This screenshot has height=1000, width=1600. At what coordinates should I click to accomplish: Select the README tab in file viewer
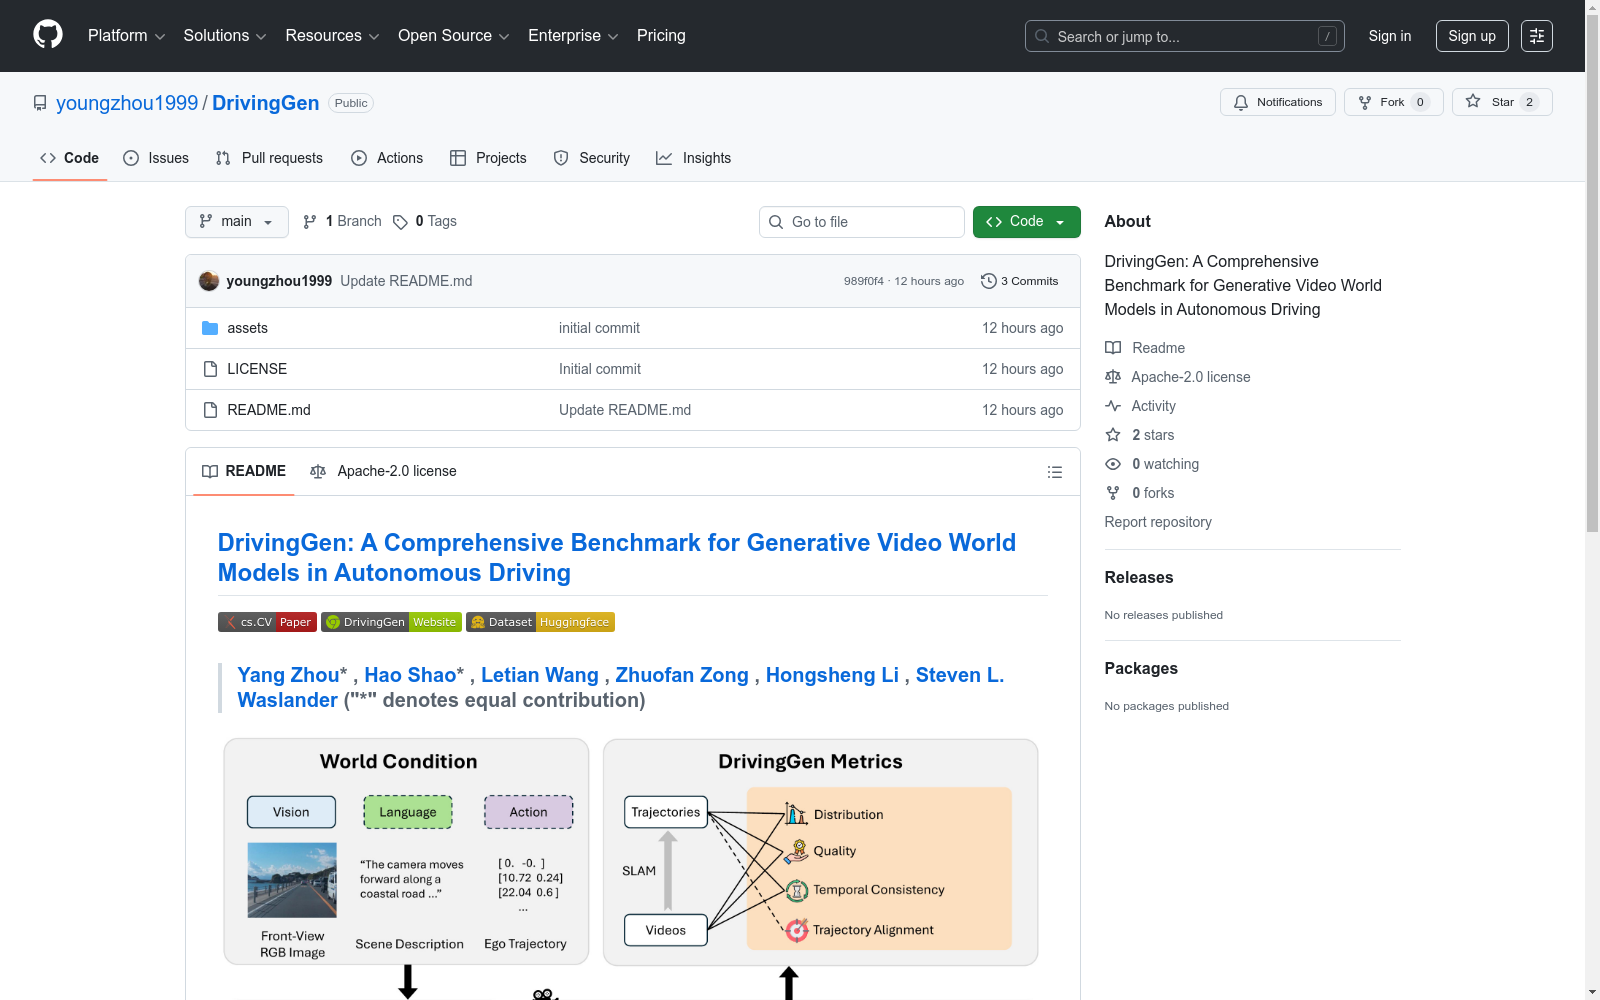pos(244,471)
